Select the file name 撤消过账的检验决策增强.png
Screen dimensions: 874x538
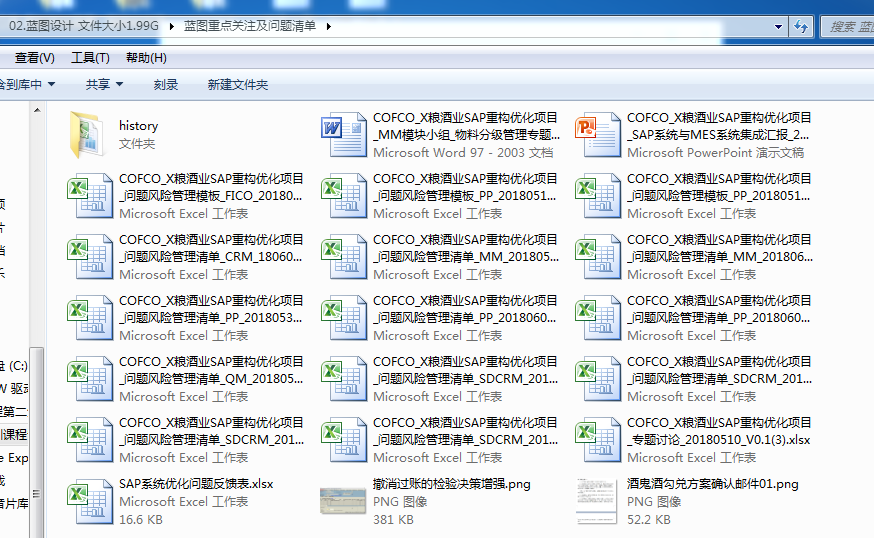click(x=451, y=483)
